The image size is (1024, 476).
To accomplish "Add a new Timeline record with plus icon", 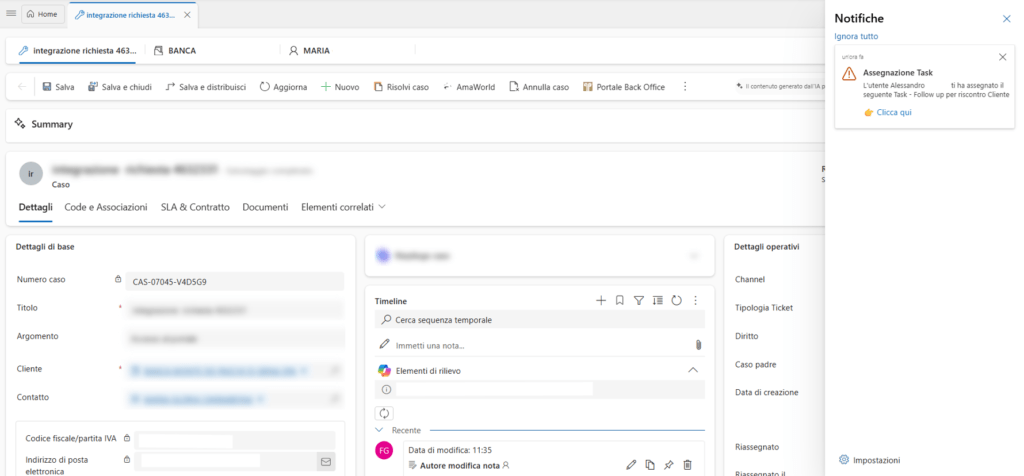I will pos(601,300).
